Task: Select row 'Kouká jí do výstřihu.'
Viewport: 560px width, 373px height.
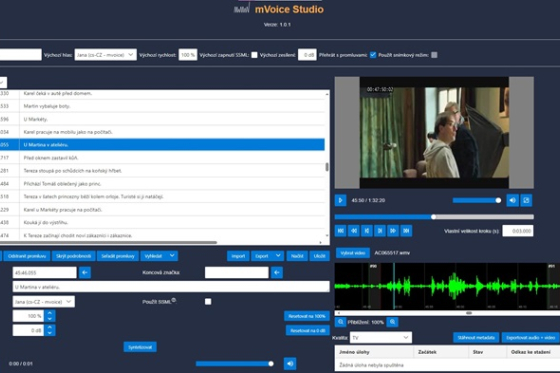Action: pyautogui.click(x=163, y=222)
